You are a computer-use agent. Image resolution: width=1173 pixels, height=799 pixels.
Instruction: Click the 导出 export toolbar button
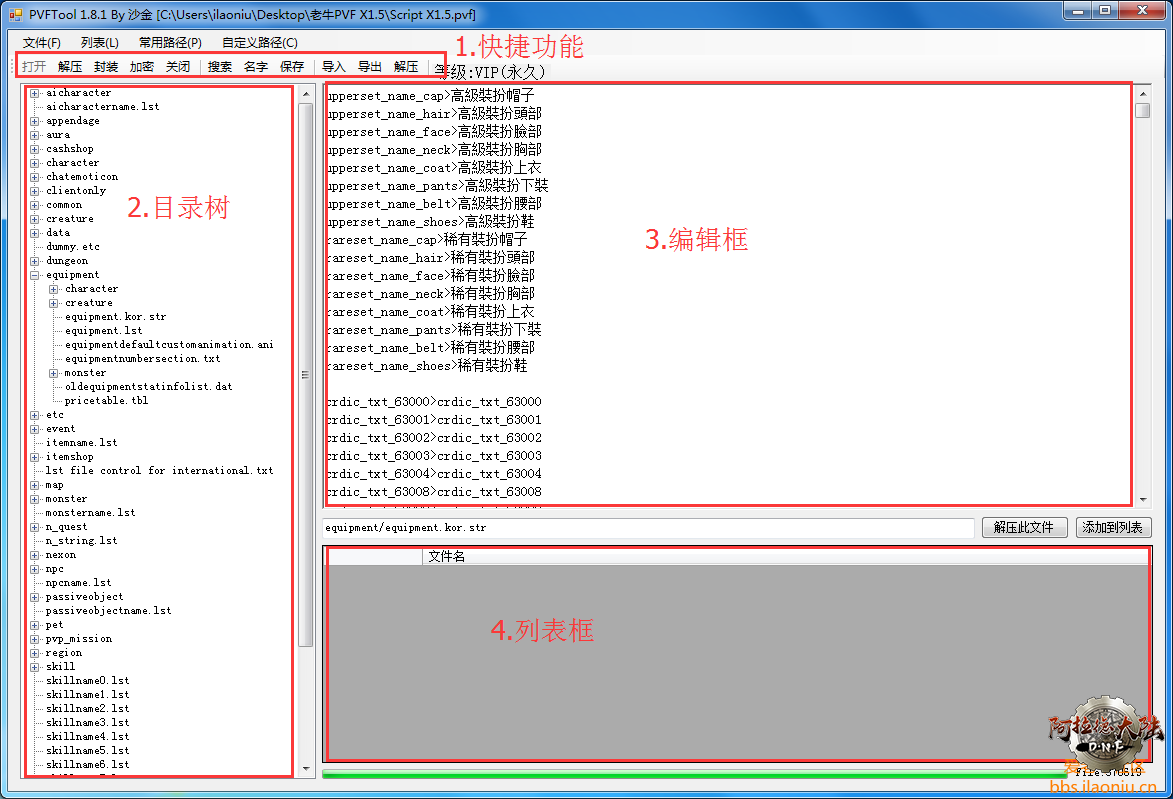pyautogui.click(x=370, y=67)
